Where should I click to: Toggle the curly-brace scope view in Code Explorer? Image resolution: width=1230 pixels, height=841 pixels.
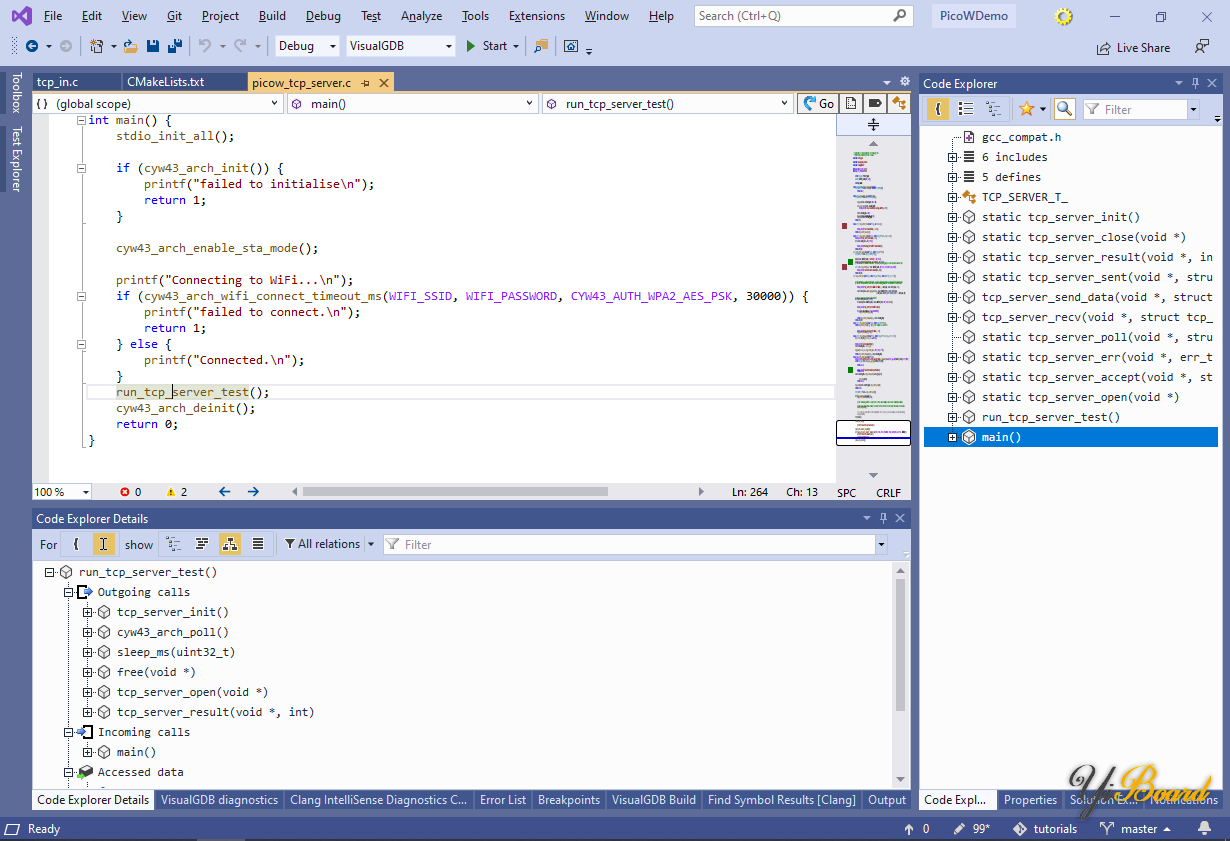tap(938, 109)
